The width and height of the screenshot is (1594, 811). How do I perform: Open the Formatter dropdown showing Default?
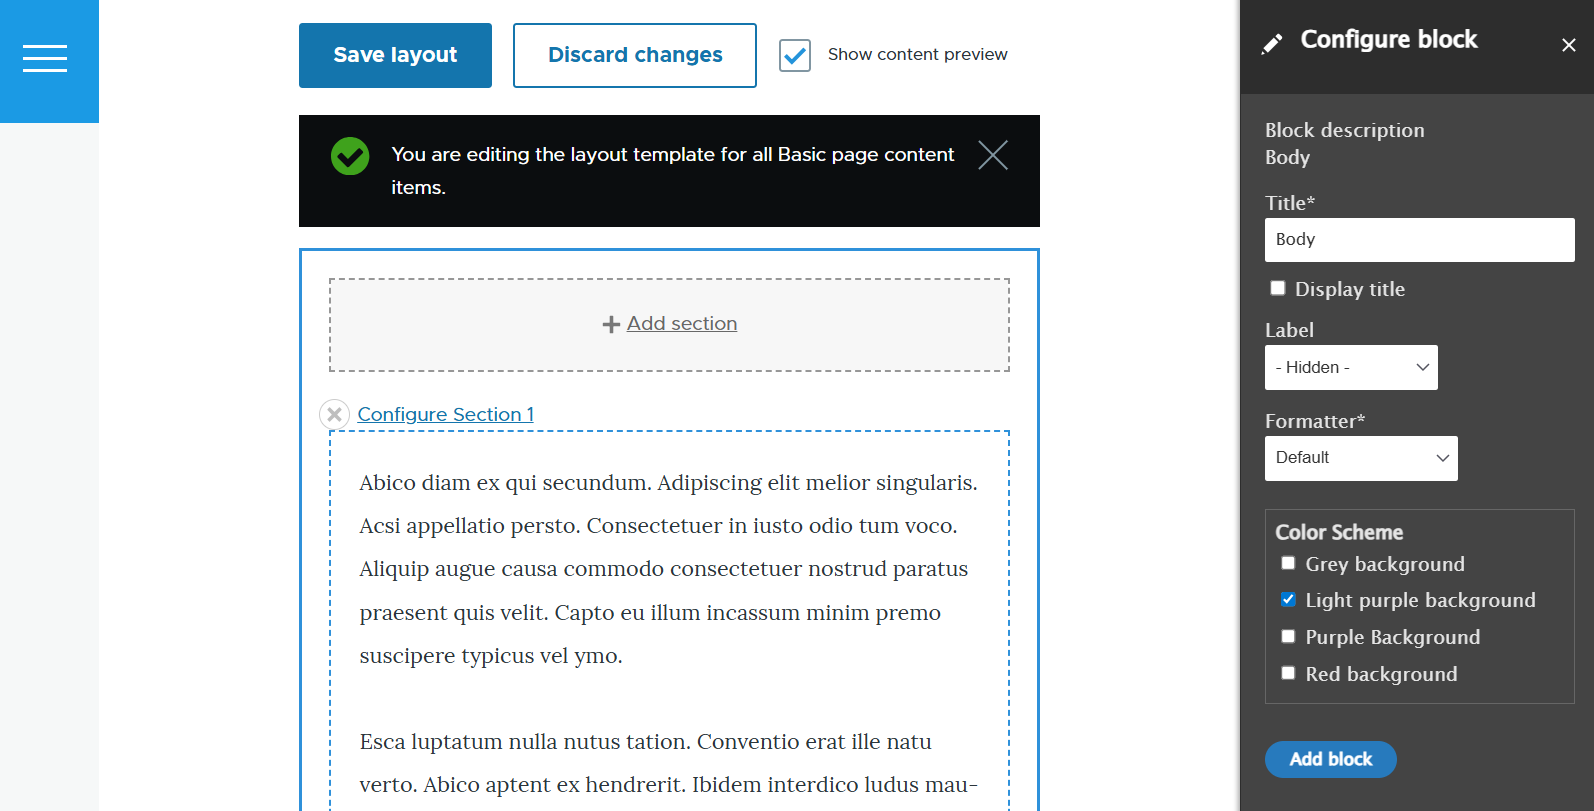click(x=1361, y=458)
